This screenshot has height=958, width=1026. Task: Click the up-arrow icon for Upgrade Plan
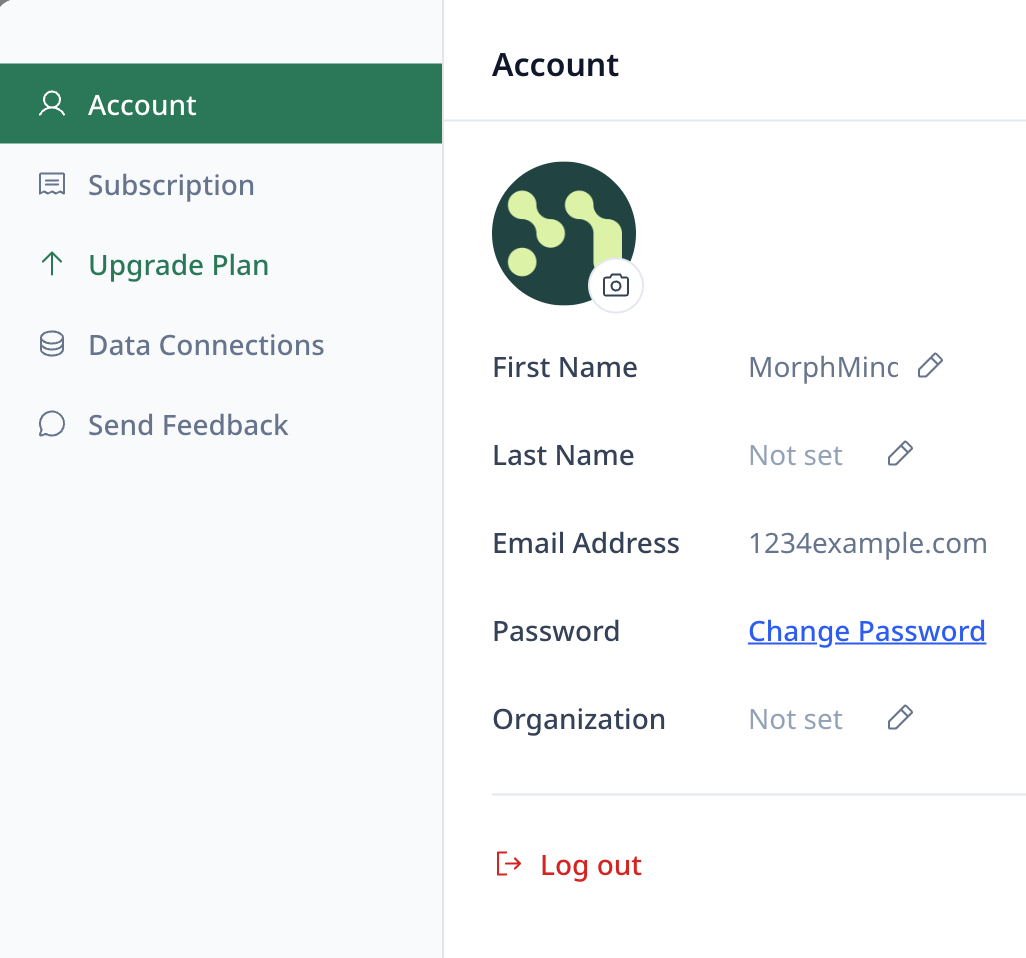tap(52, 264)
